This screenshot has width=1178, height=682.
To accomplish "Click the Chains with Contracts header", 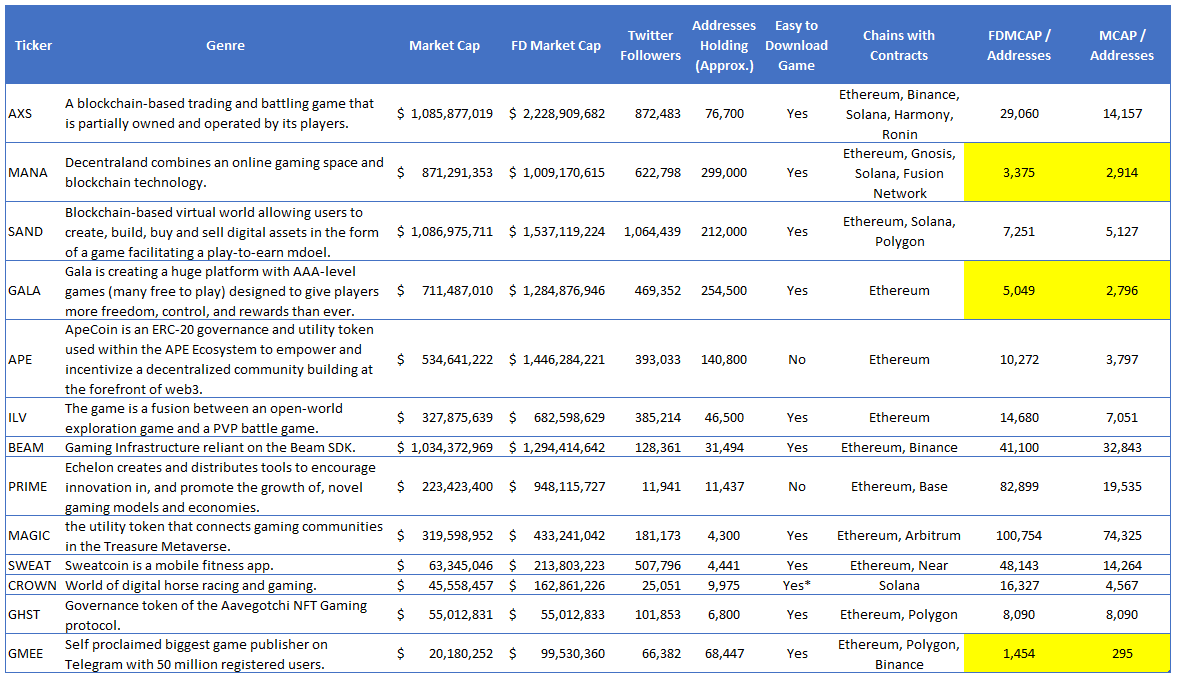I will pyautogui.click(x=898, y=45).
